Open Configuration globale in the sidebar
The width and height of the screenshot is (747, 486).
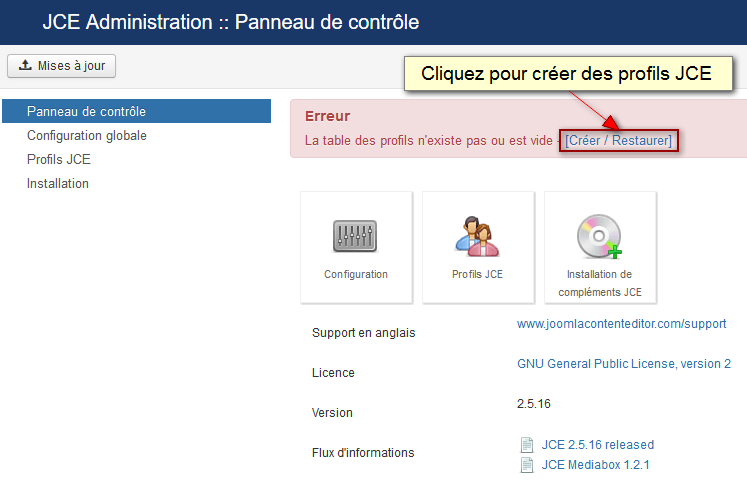[87, 135]
